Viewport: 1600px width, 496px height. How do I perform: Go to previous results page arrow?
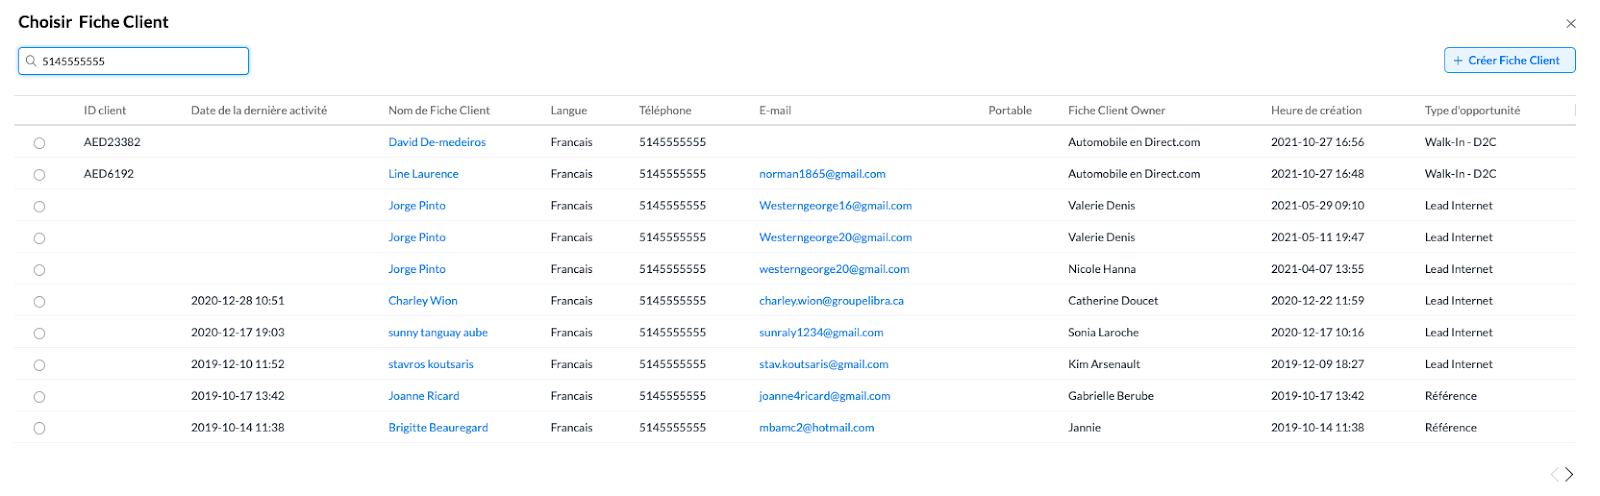point(1555,474)
